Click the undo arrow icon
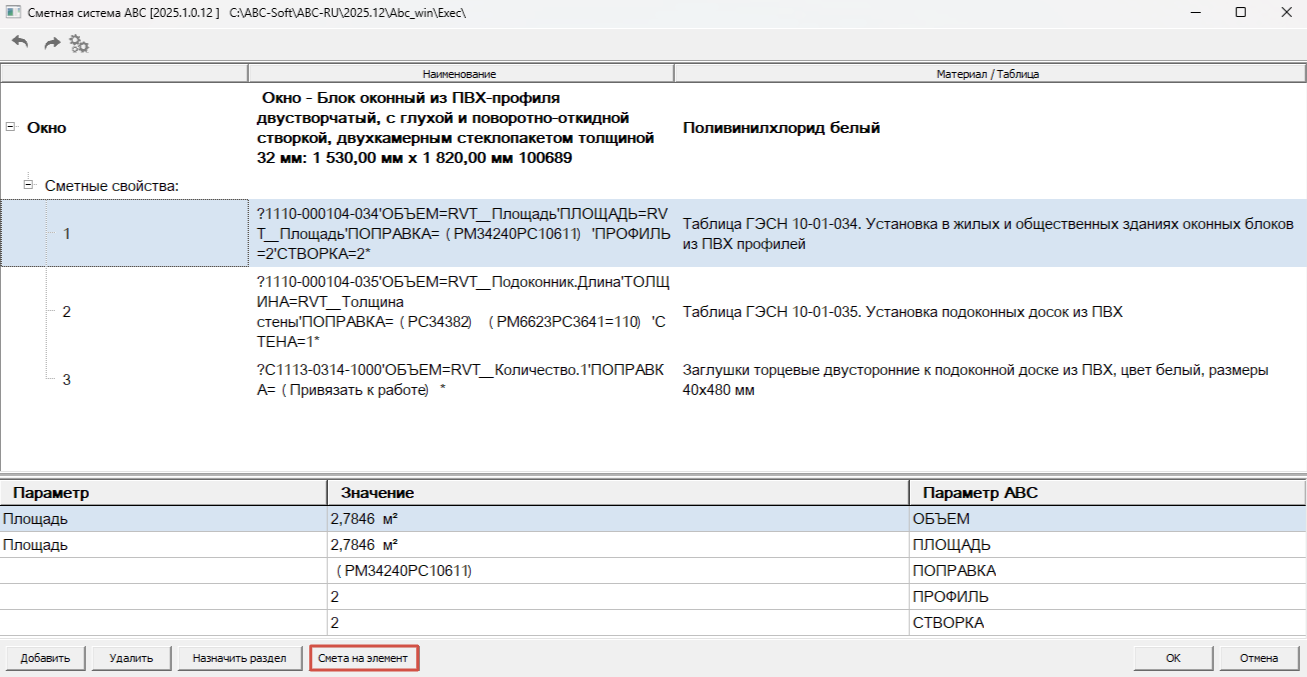The image size is (1307, 677). click(20, 43)
